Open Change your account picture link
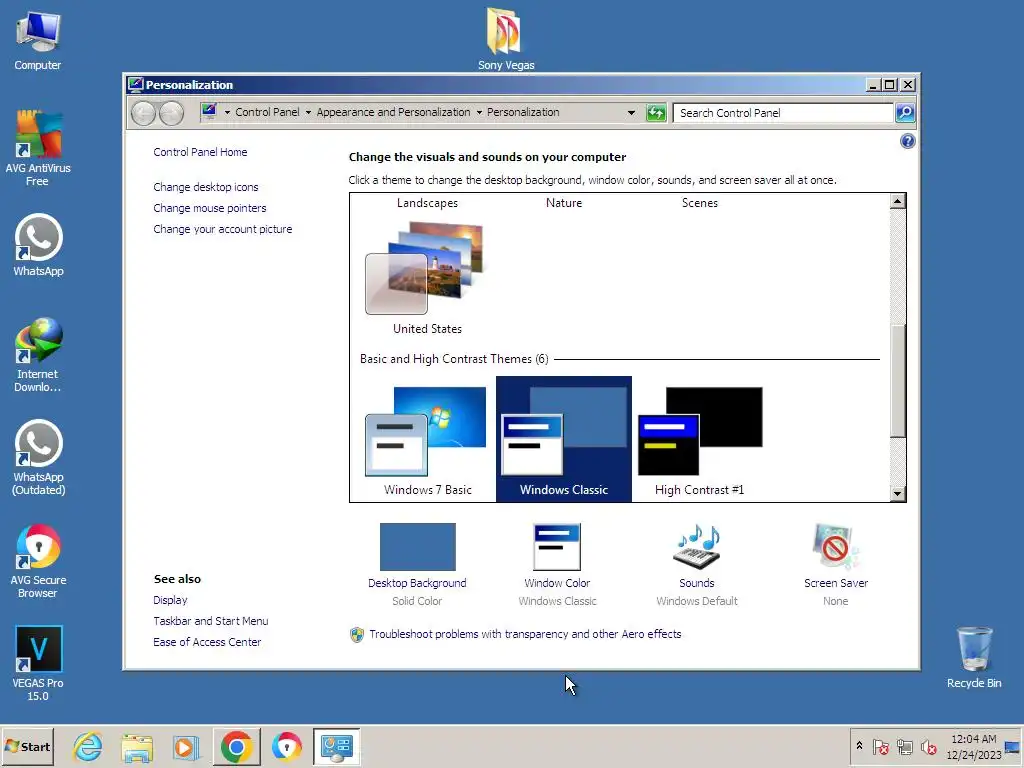This screenshot has width=1024, height=768. click(x=223, y=229)
